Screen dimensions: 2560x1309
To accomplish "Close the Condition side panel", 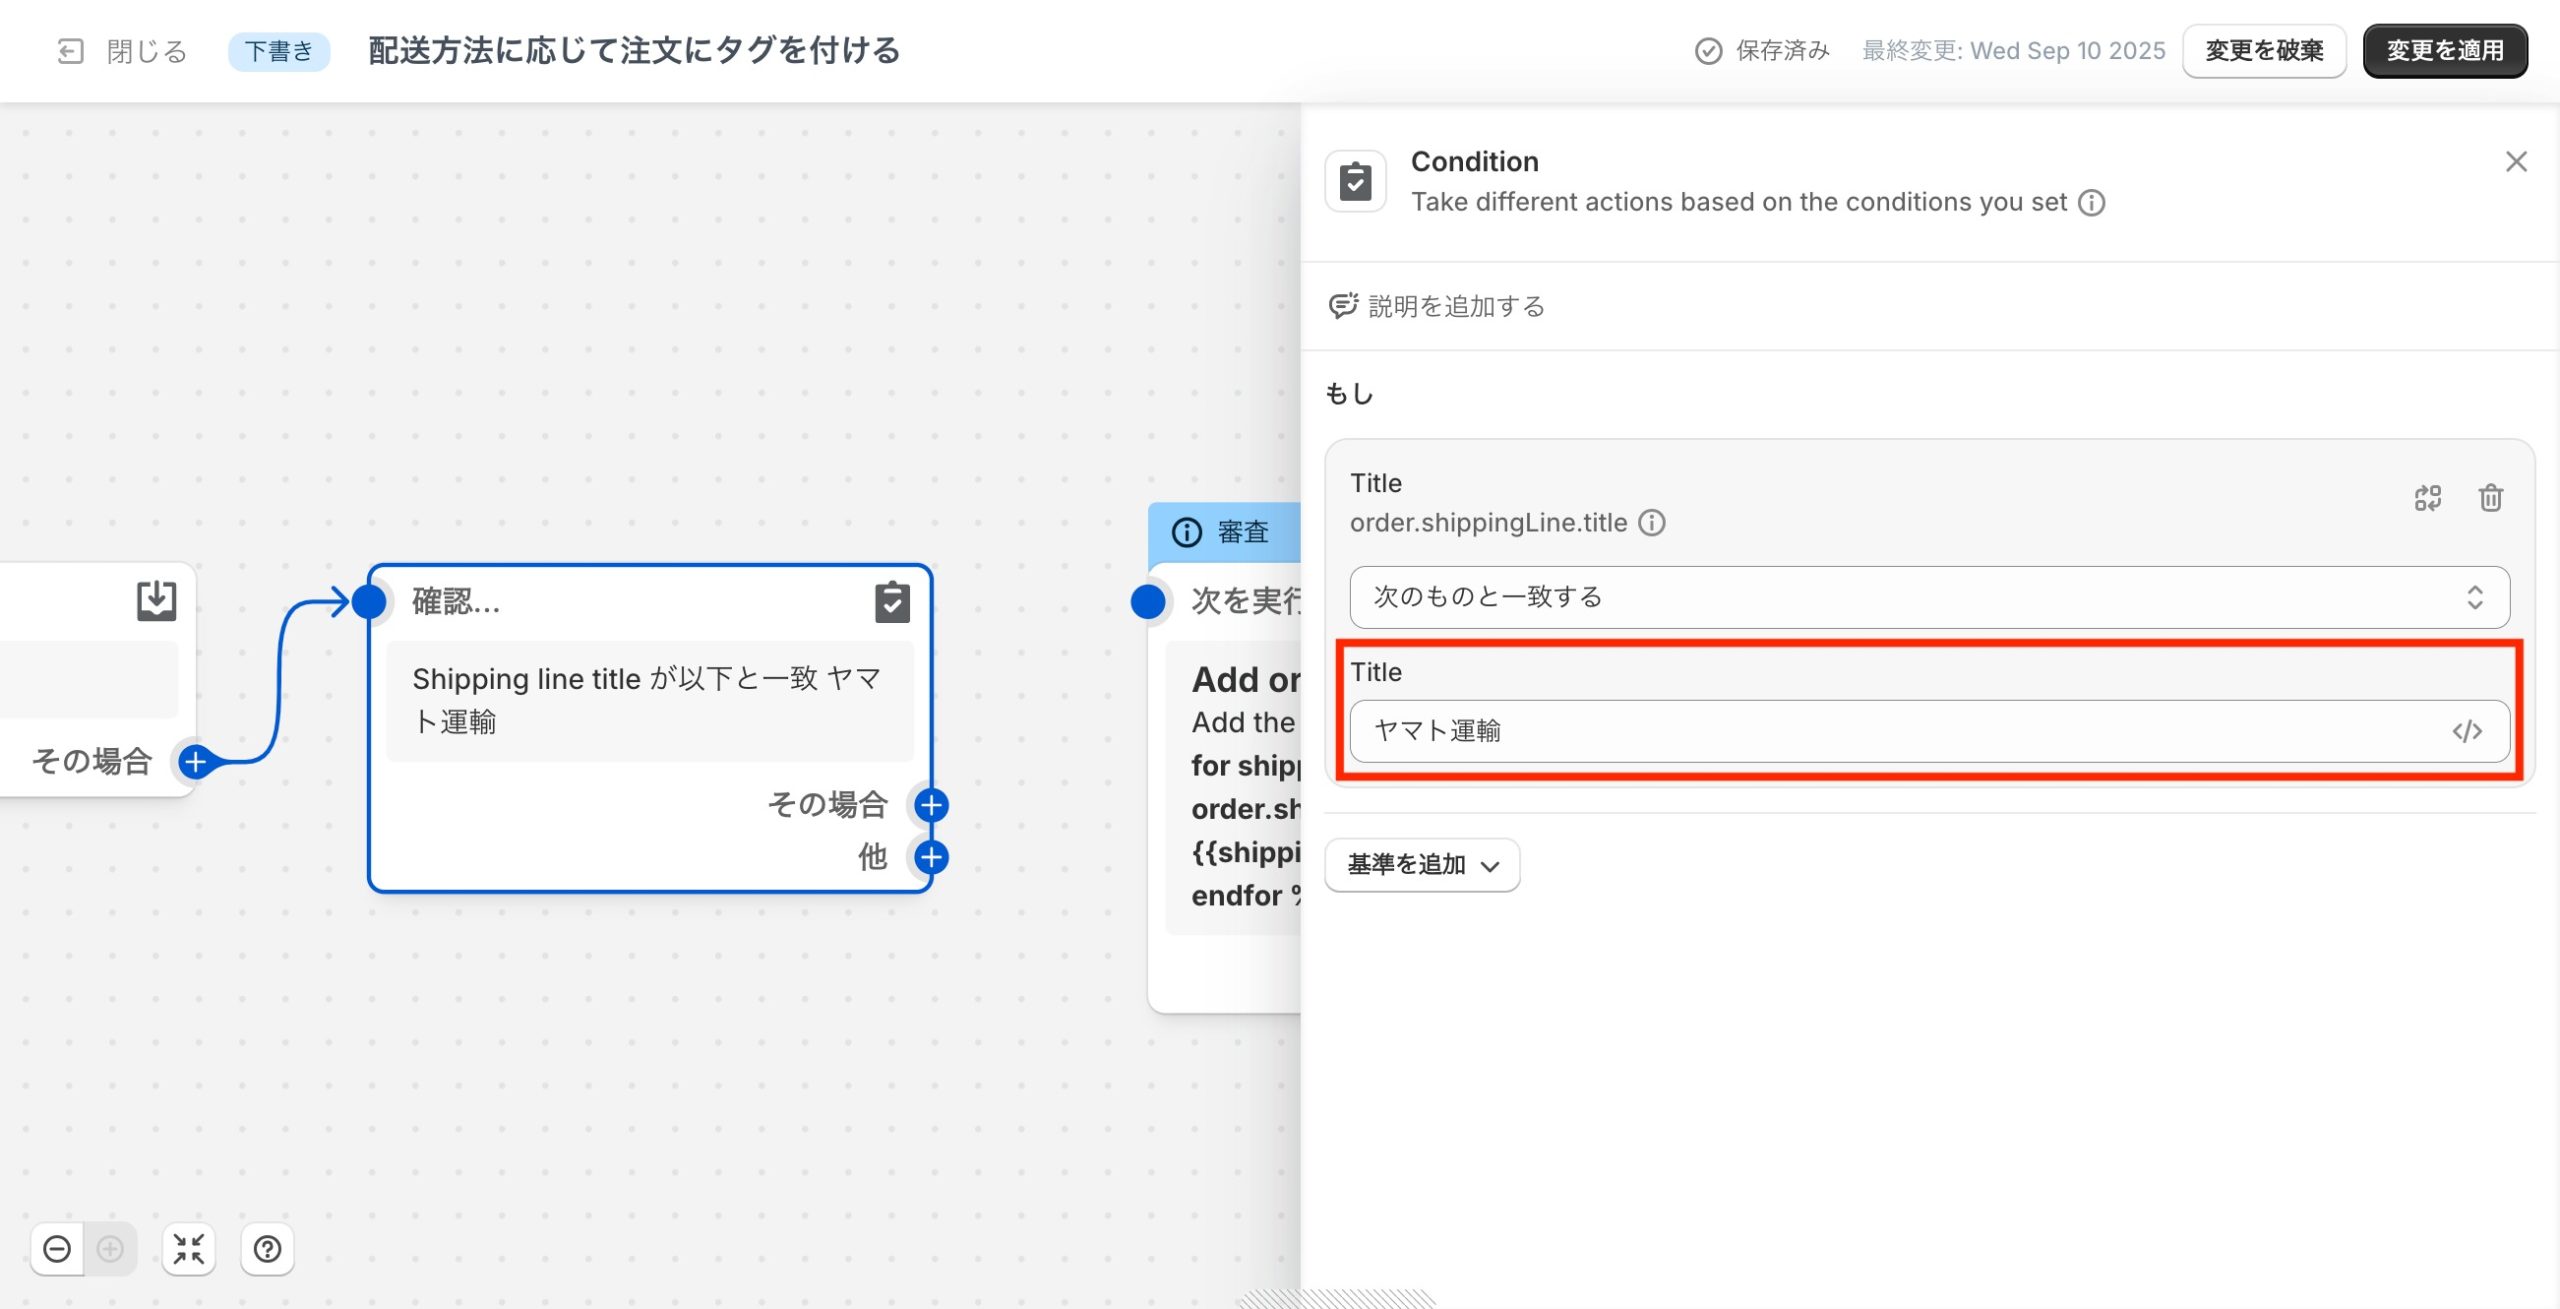I will coord(2516,162).
